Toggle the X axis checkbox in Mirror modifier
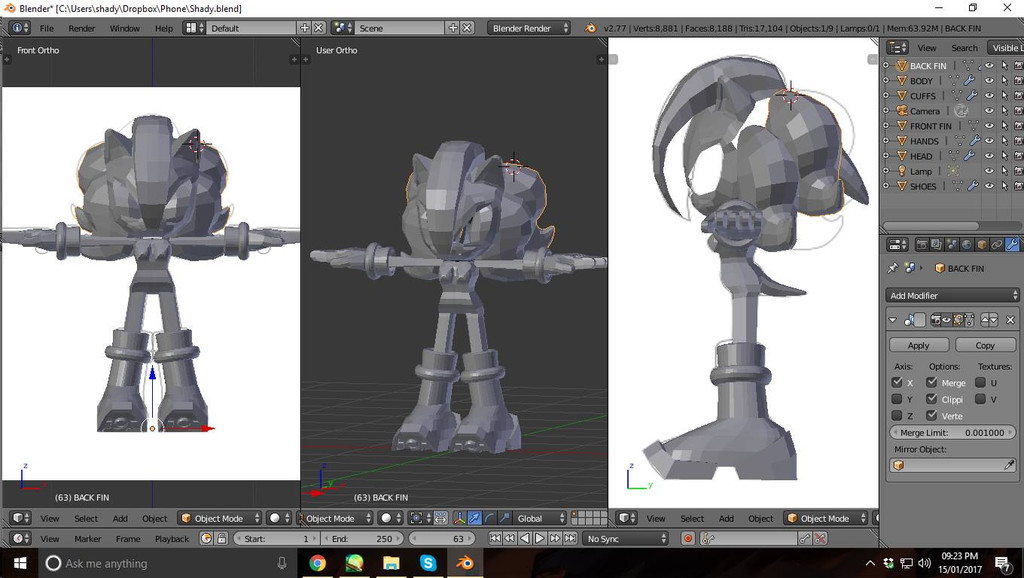Screen dimensions: 1024x578 (x=897, y=383)
